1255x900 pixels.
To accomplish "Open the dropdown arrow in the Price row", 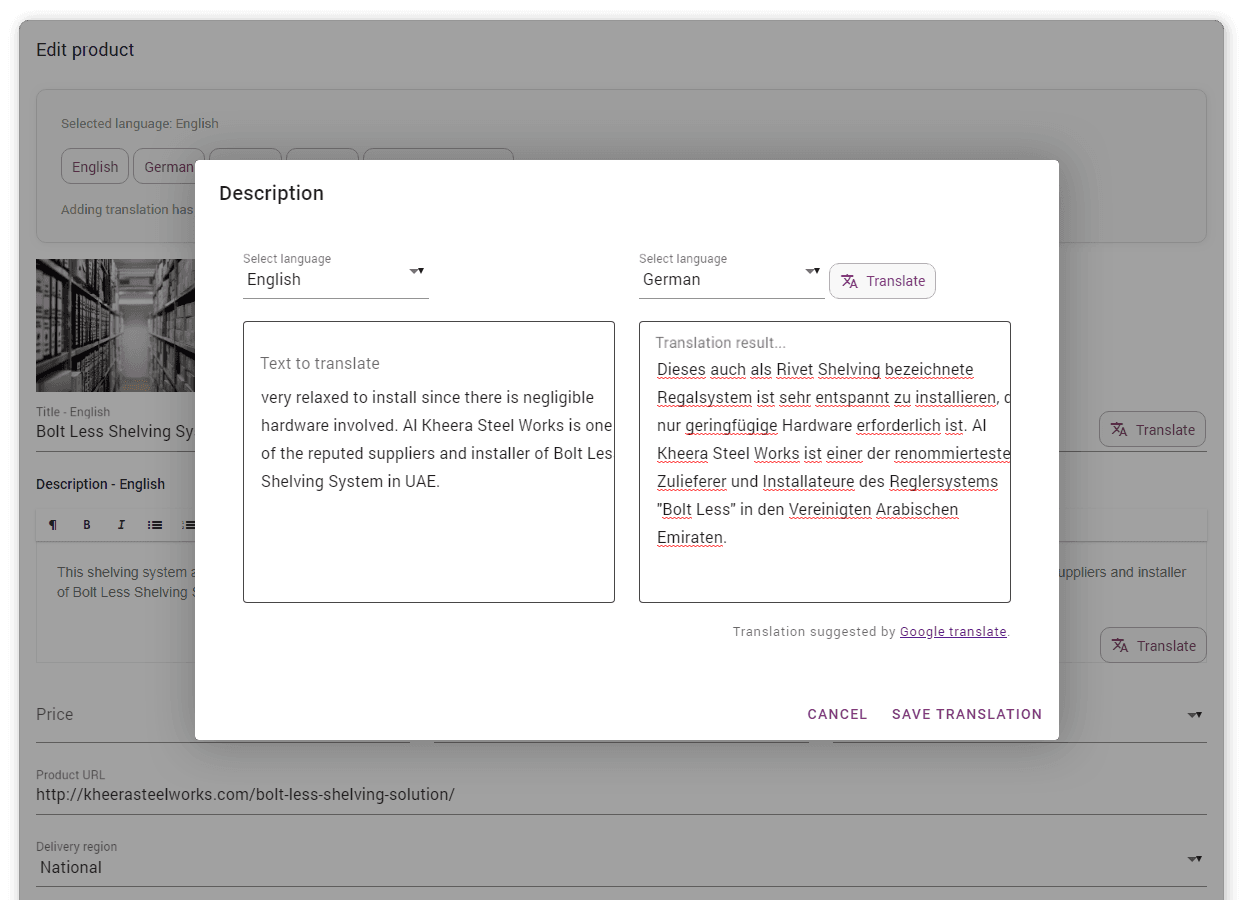I will pyautogui.click(x=1193, y=715).
